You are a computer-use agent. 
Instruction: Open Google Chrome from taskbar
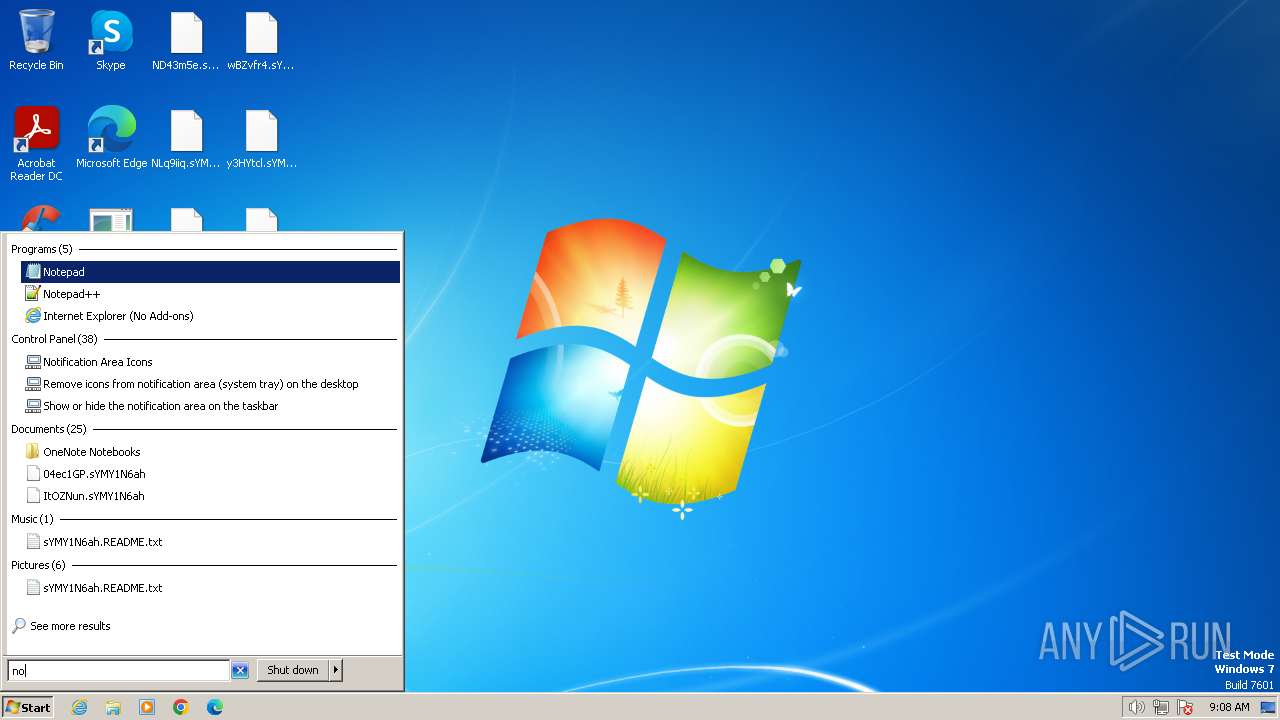[181, 707]
